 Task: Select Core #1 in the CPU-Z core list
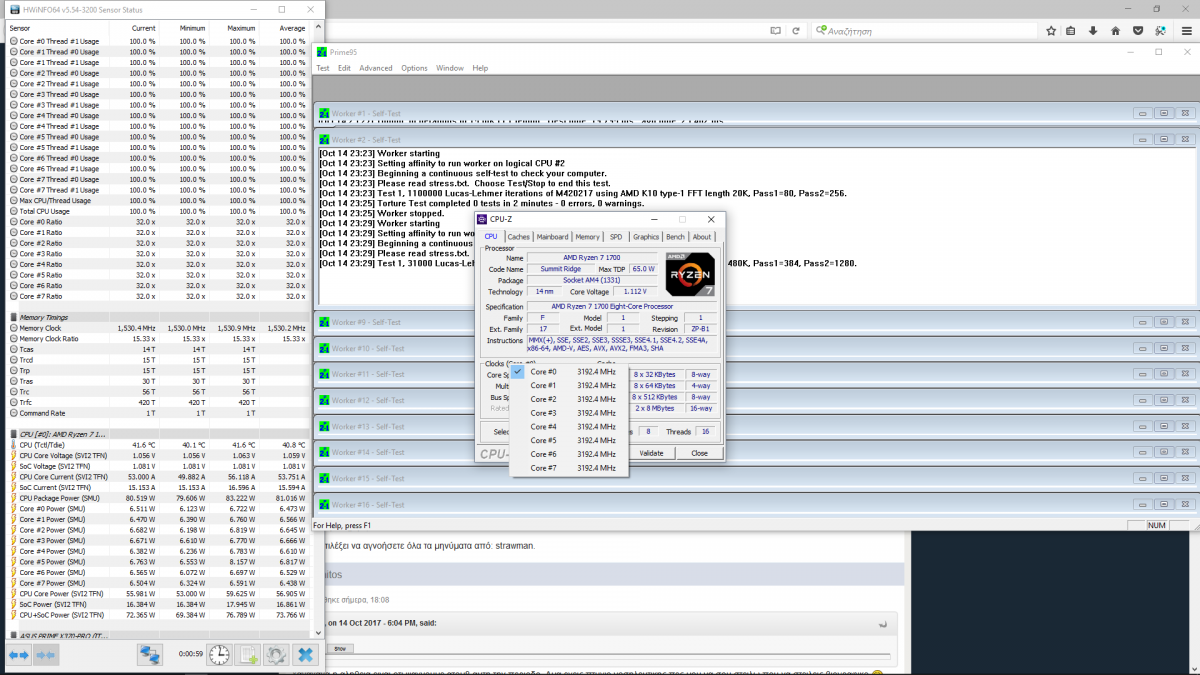coord(569,385)
